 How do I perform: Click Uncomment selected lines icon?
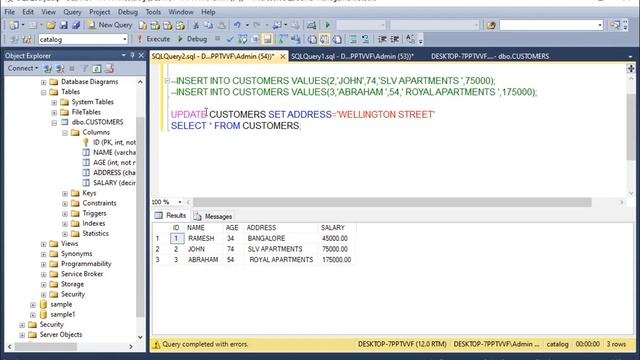365,39
